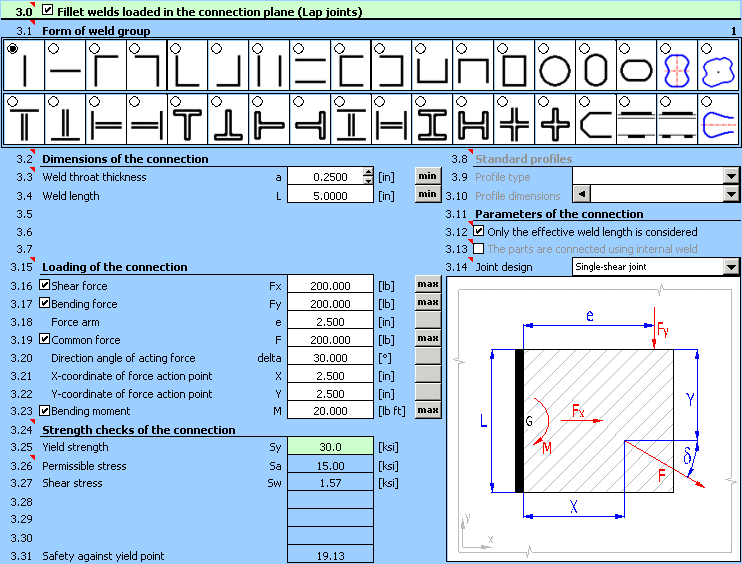
Task: Select the single horizontal line weld shape
Action: point(65,66)
